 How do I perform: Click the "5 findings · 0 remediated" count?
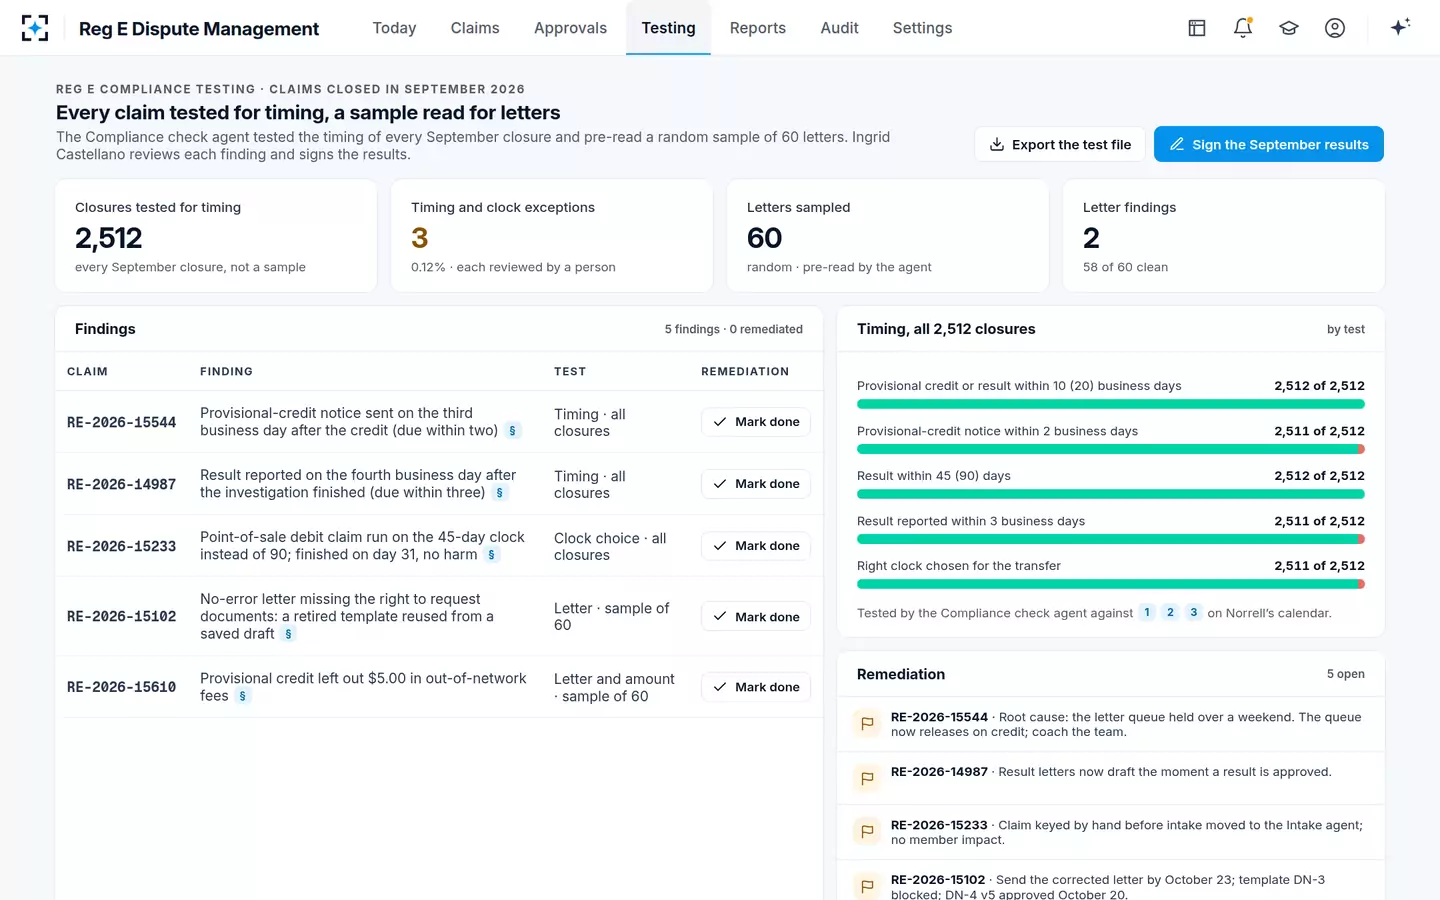tap(734, 329)
